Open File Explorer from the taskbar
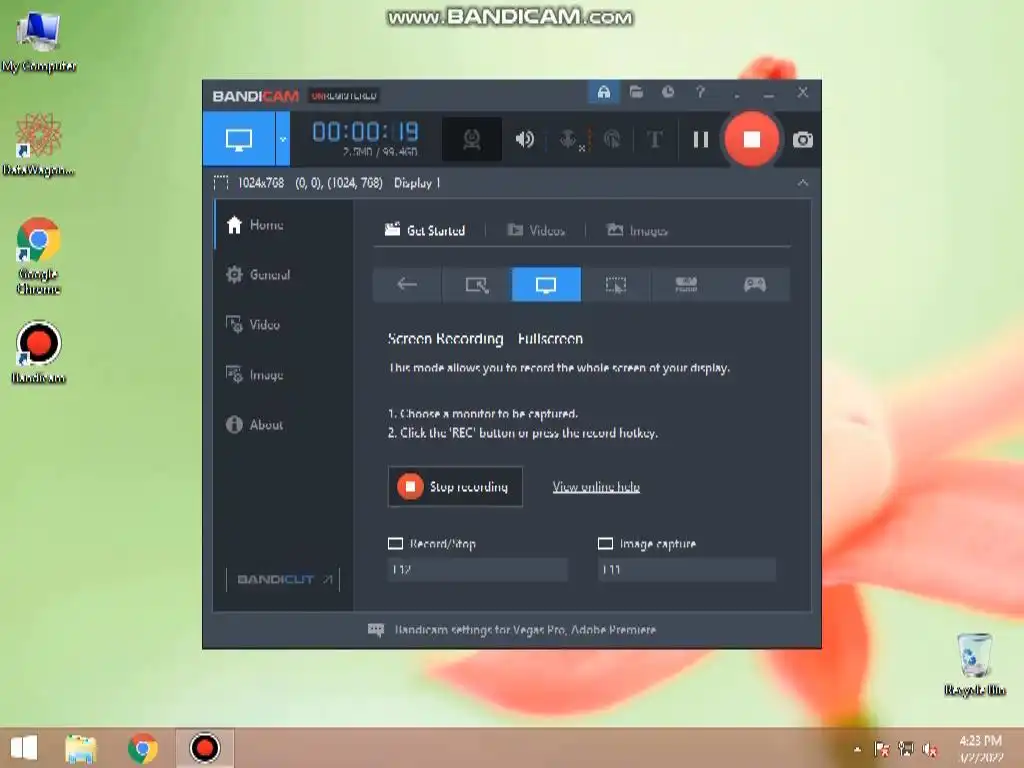 click(81, 748)
